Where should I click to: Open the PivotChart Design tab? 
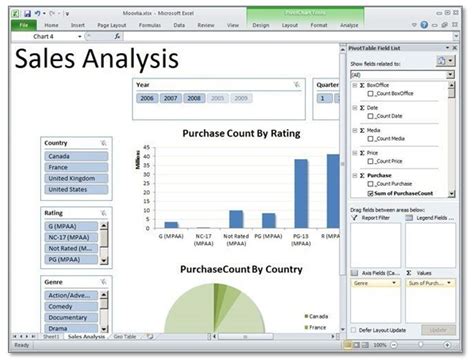click(261, 25)
